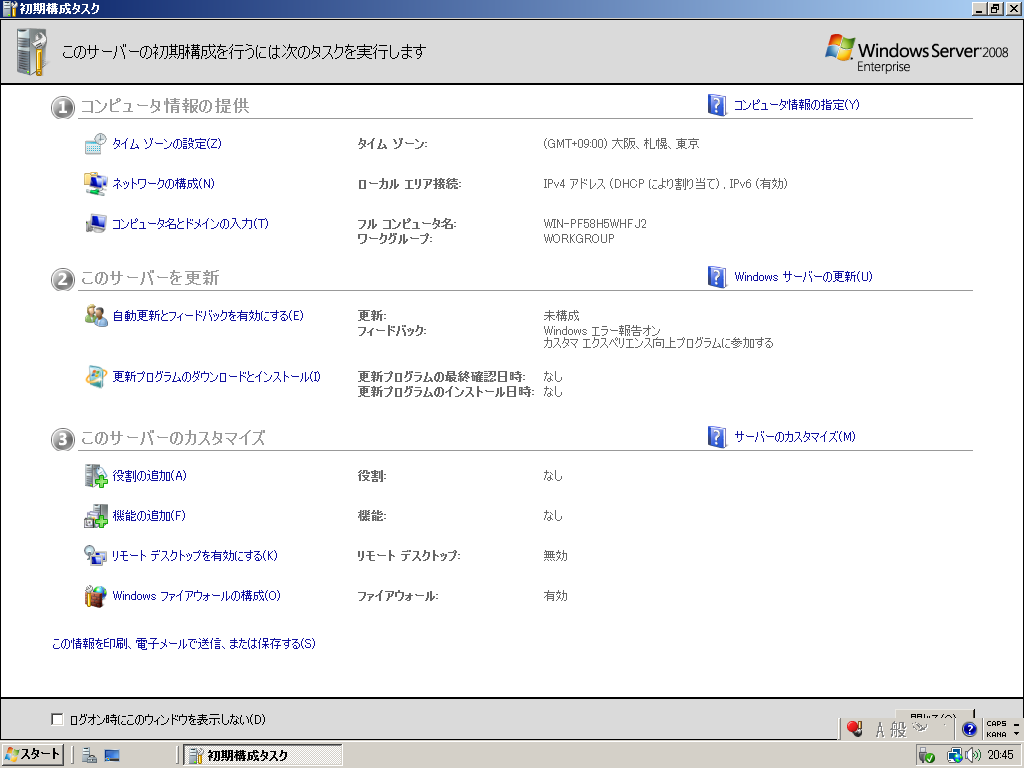Open Windows ファイアウォールの構成(O) link

[x=196, y=596]
